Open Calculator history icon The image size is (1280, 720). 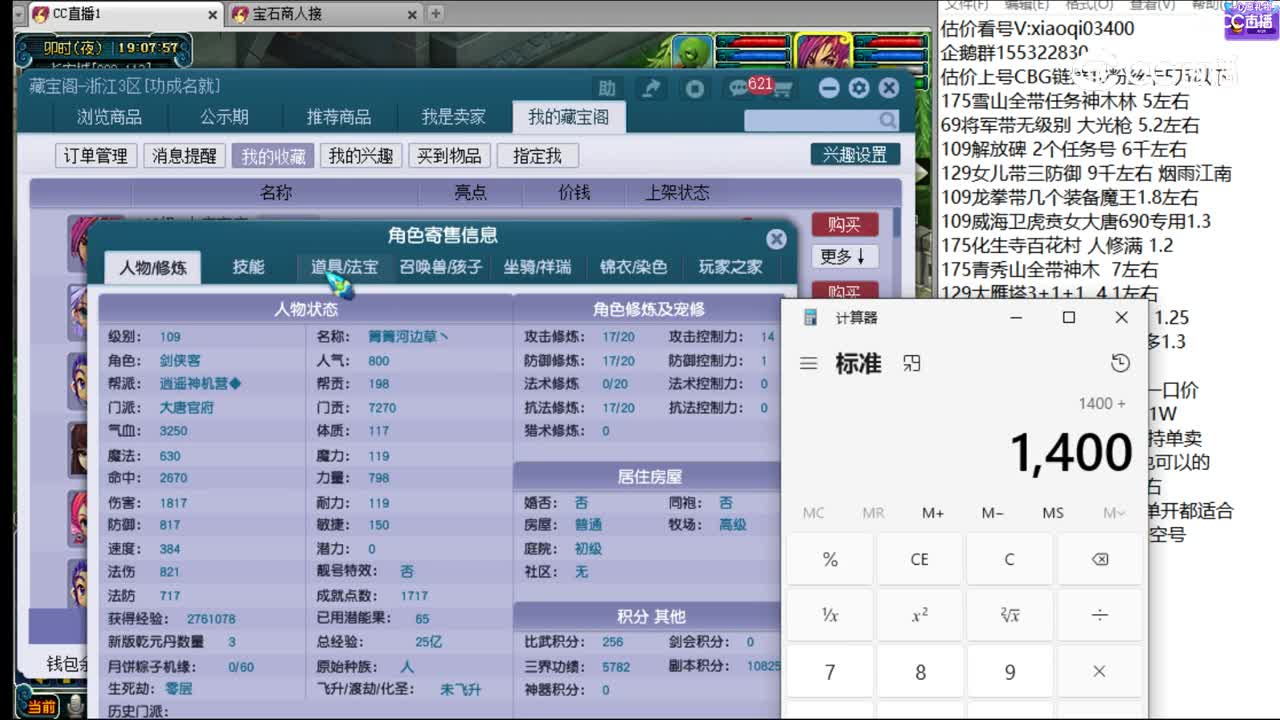[1121, 363]
